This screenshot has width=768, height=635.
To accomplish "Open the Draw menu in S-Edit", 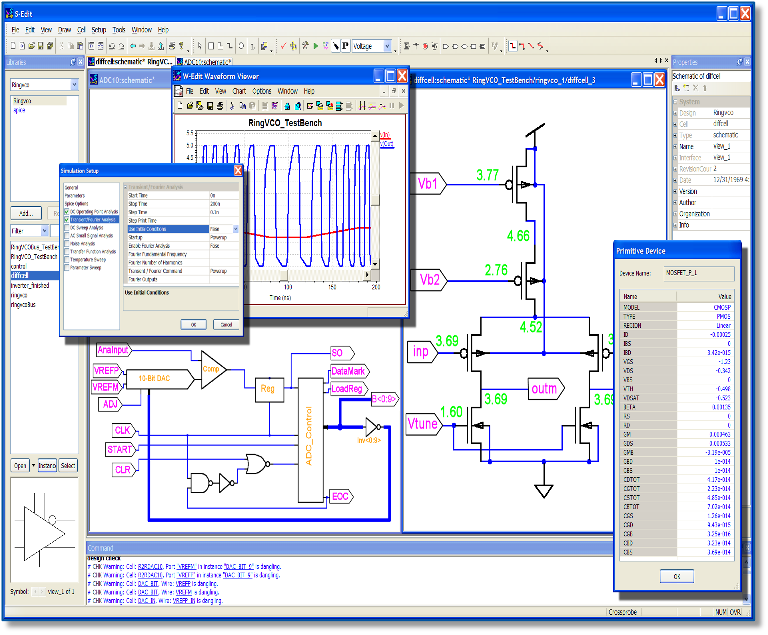I will click(64, 30).
